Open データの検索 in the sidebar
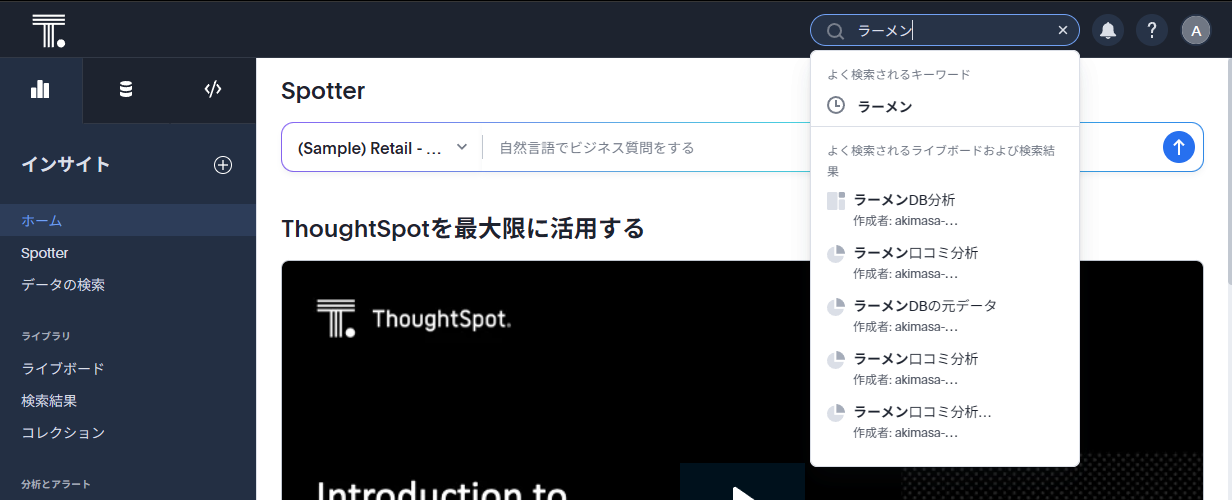This screenshot has height=500, width=1232. click(x=63, y=285)
